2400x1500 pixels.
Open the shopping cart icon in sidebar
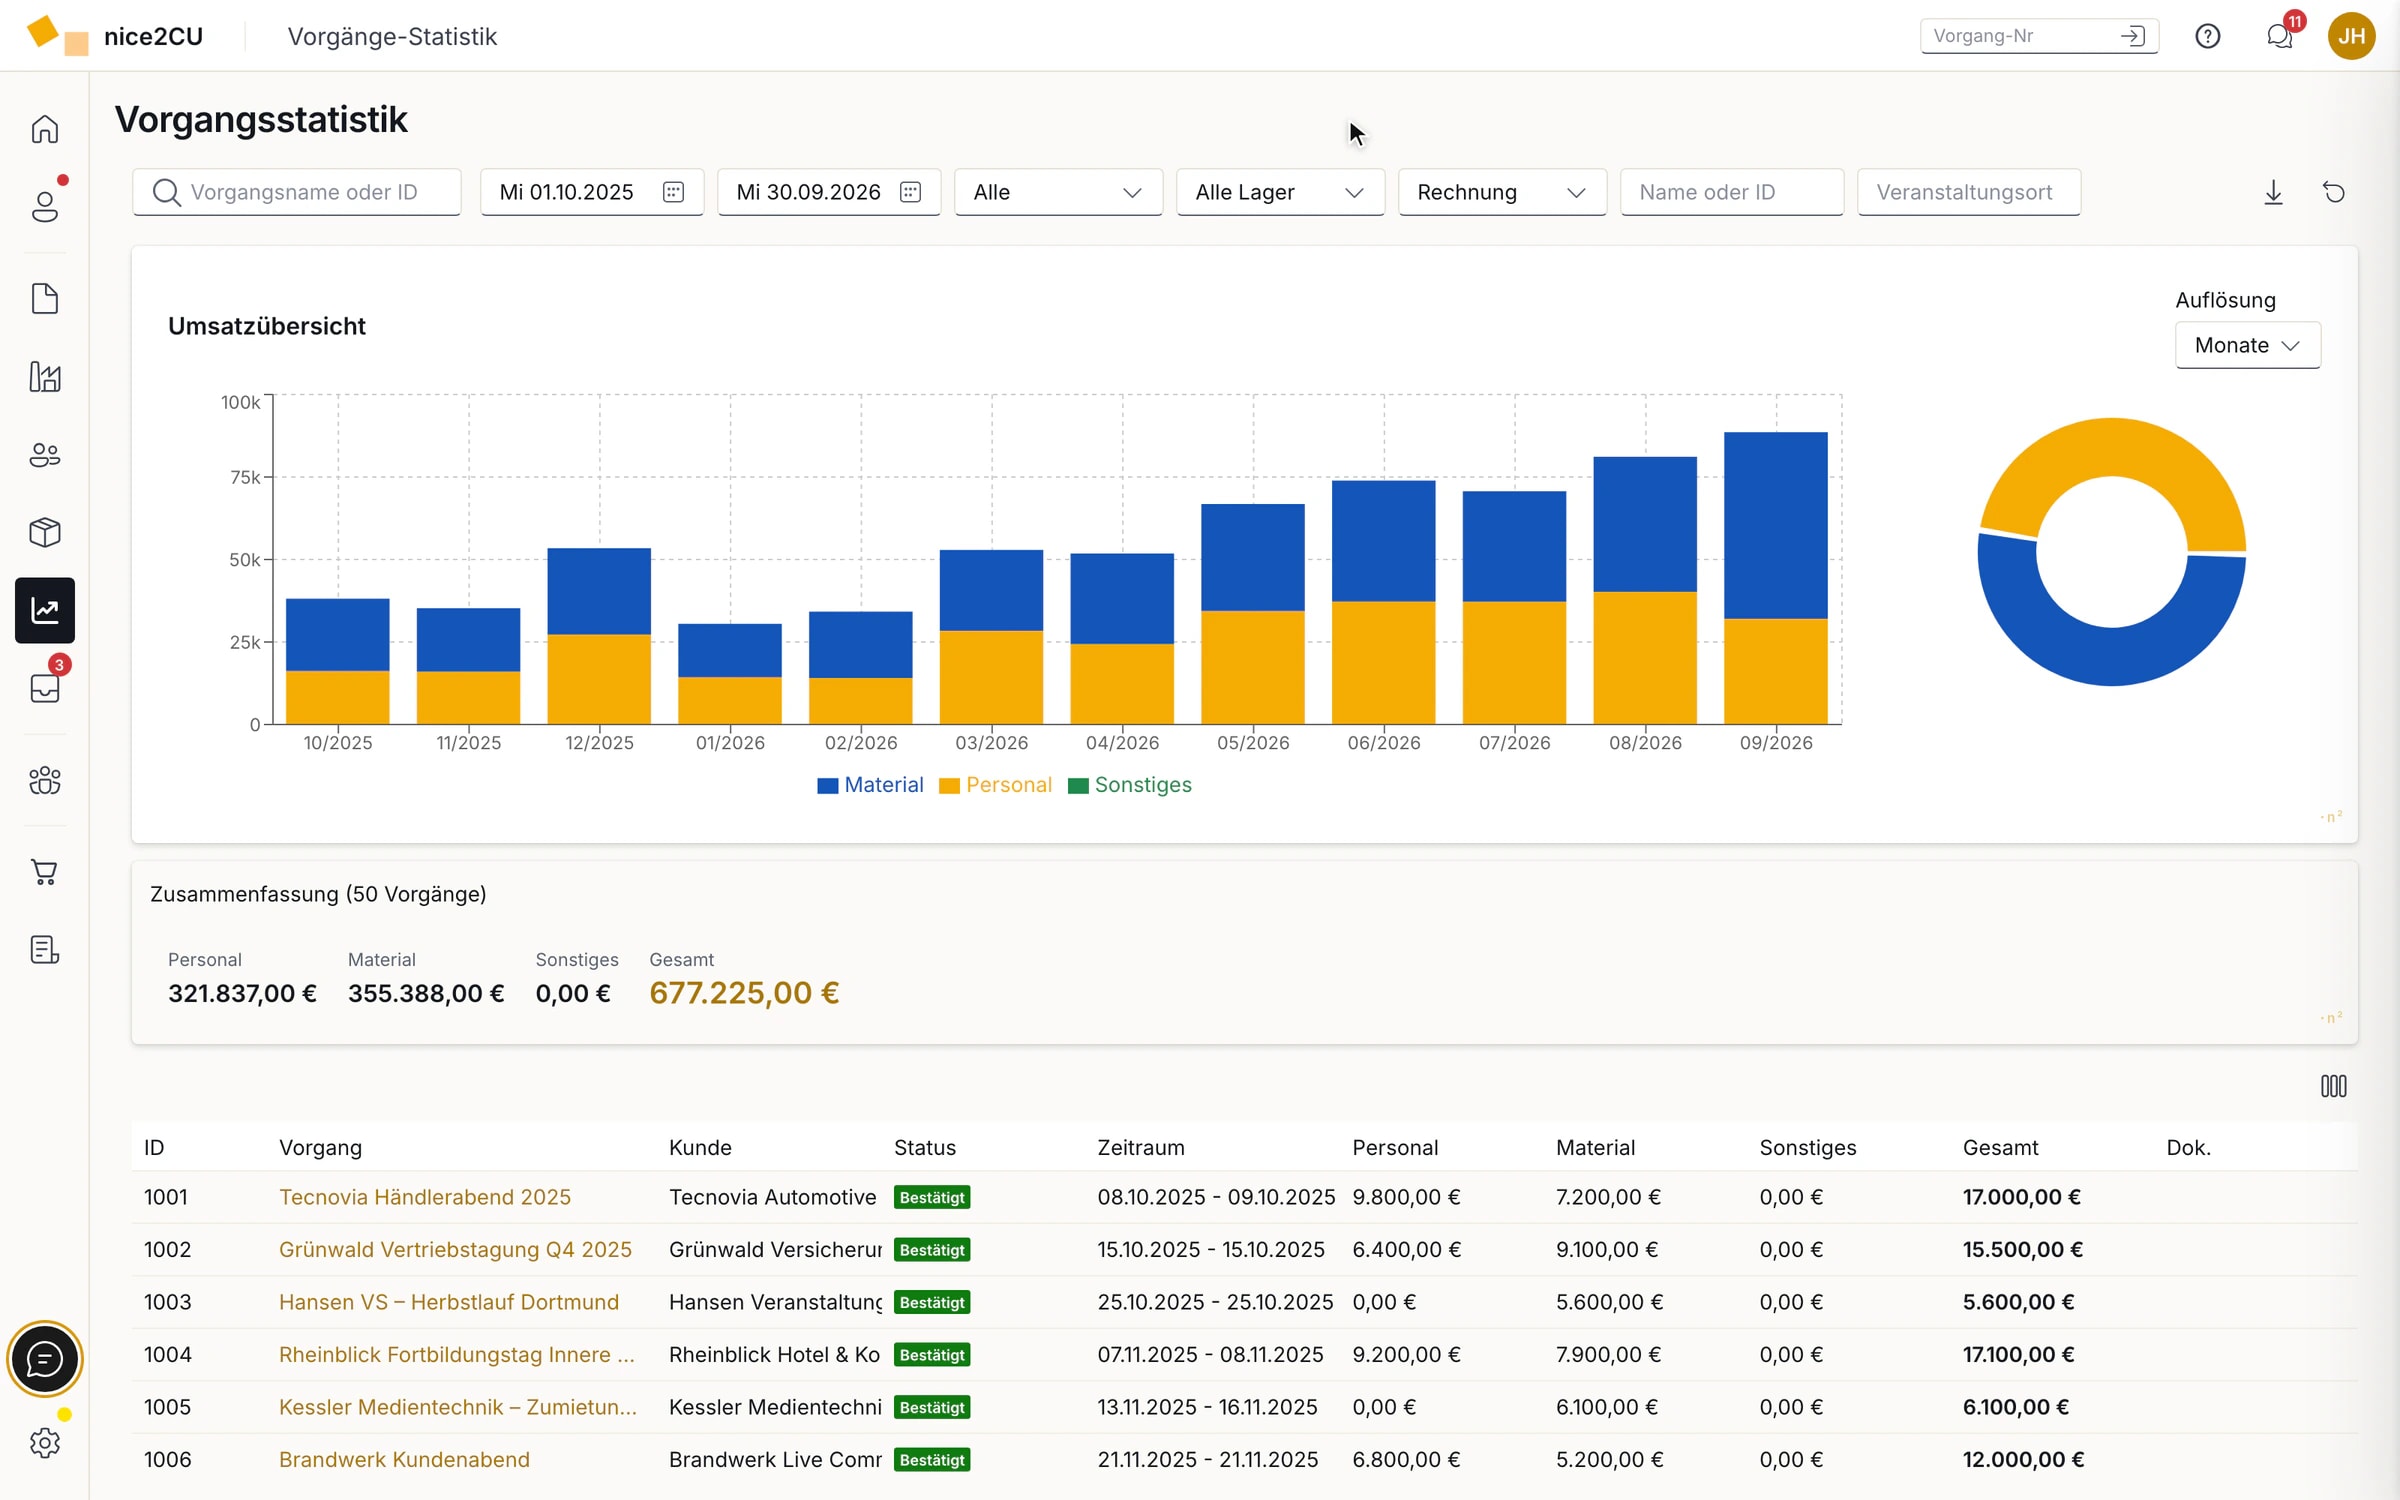pos(45,872)
